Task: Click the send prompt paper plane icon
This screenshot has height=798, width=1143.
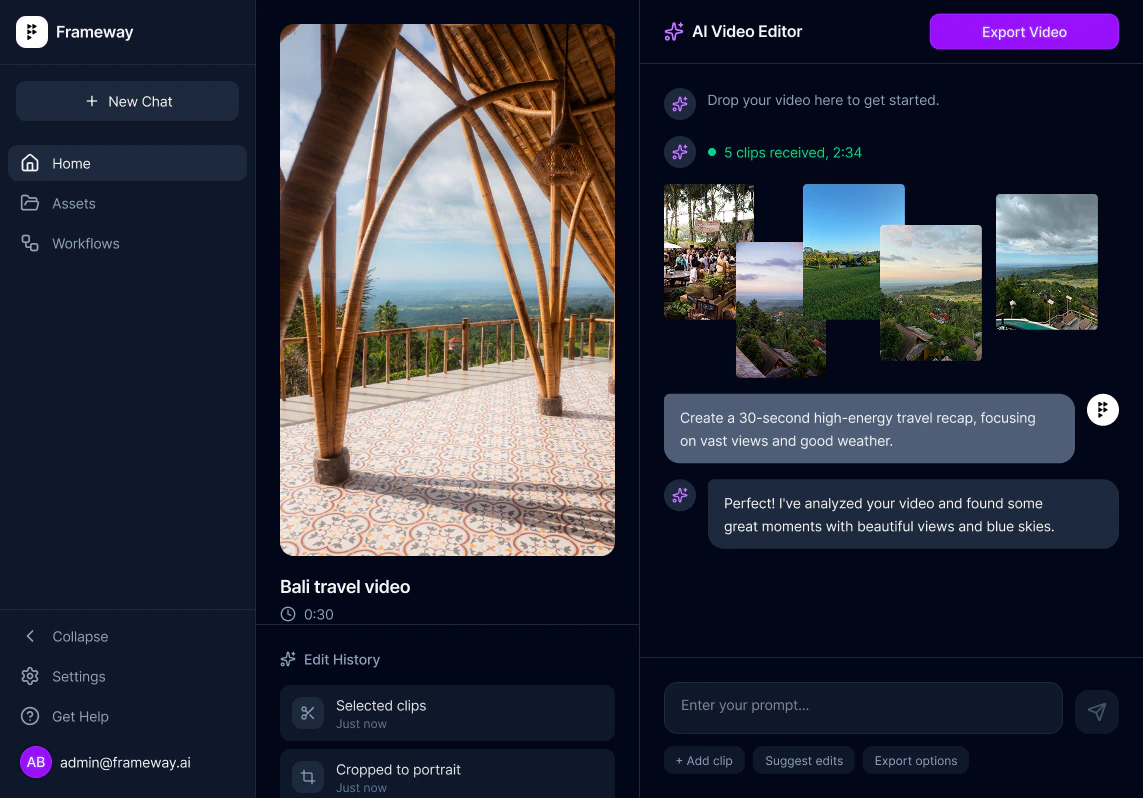Action: (x=1096, y=712)
